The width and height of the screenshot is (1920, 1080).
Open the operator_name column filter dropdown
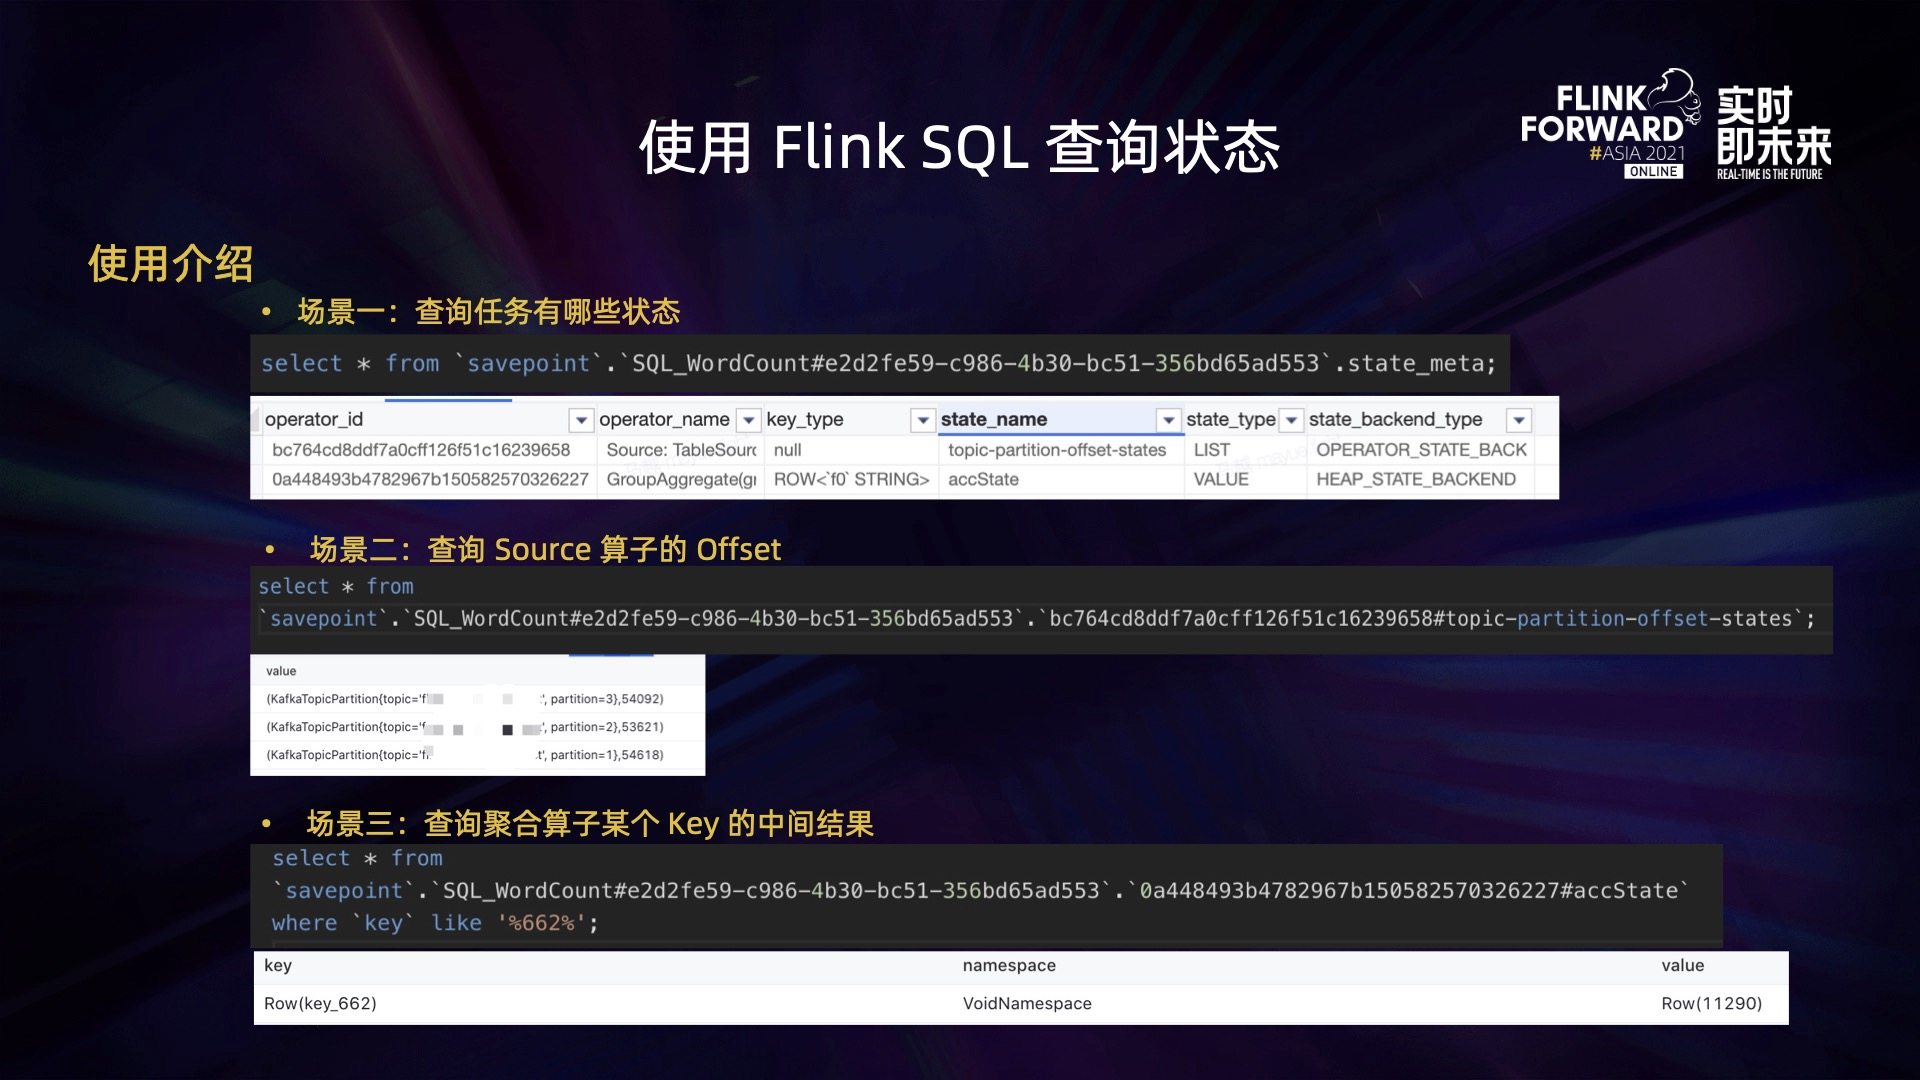748,420
